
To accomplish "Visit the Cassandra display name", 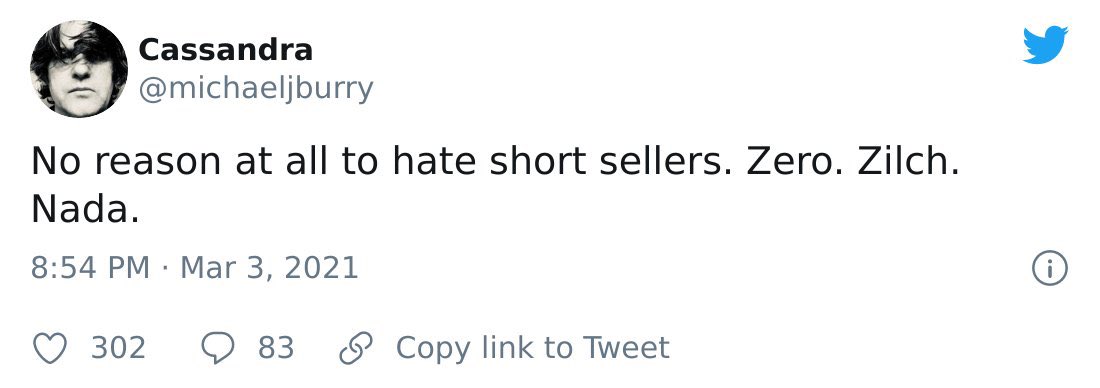I will coord(225,51).
